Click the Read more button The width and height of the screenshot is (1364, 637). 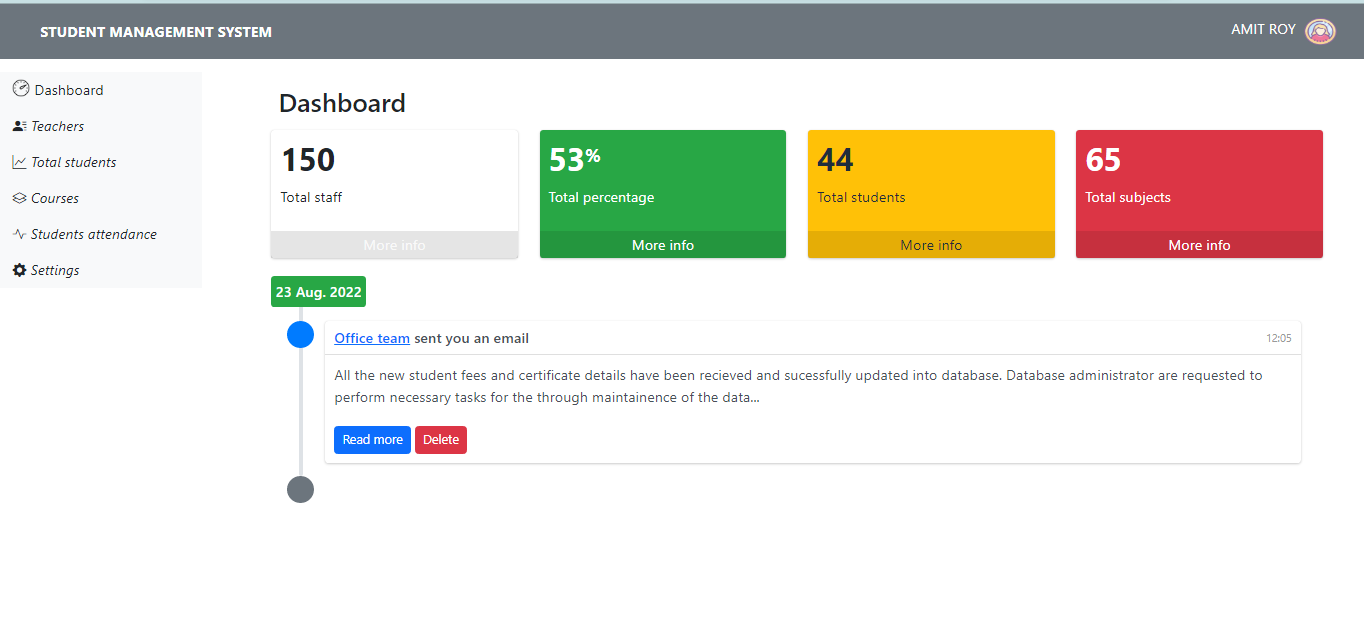coord(372,440)
